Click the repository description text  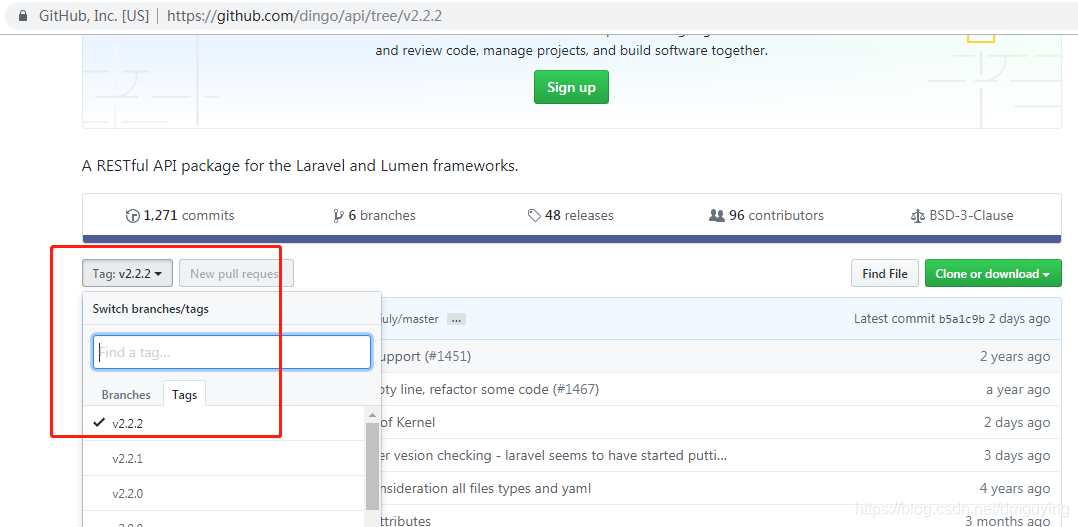(x=300, y=166)
